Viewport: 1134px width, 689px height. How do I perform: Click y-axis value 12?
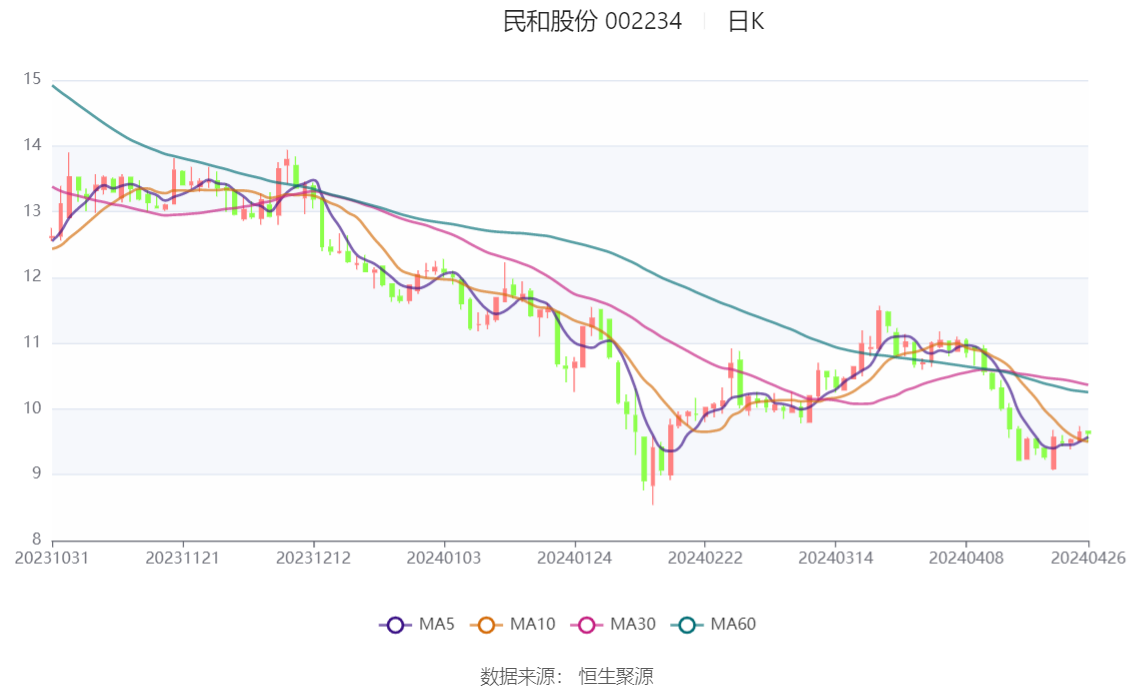[x=32, y=276]
